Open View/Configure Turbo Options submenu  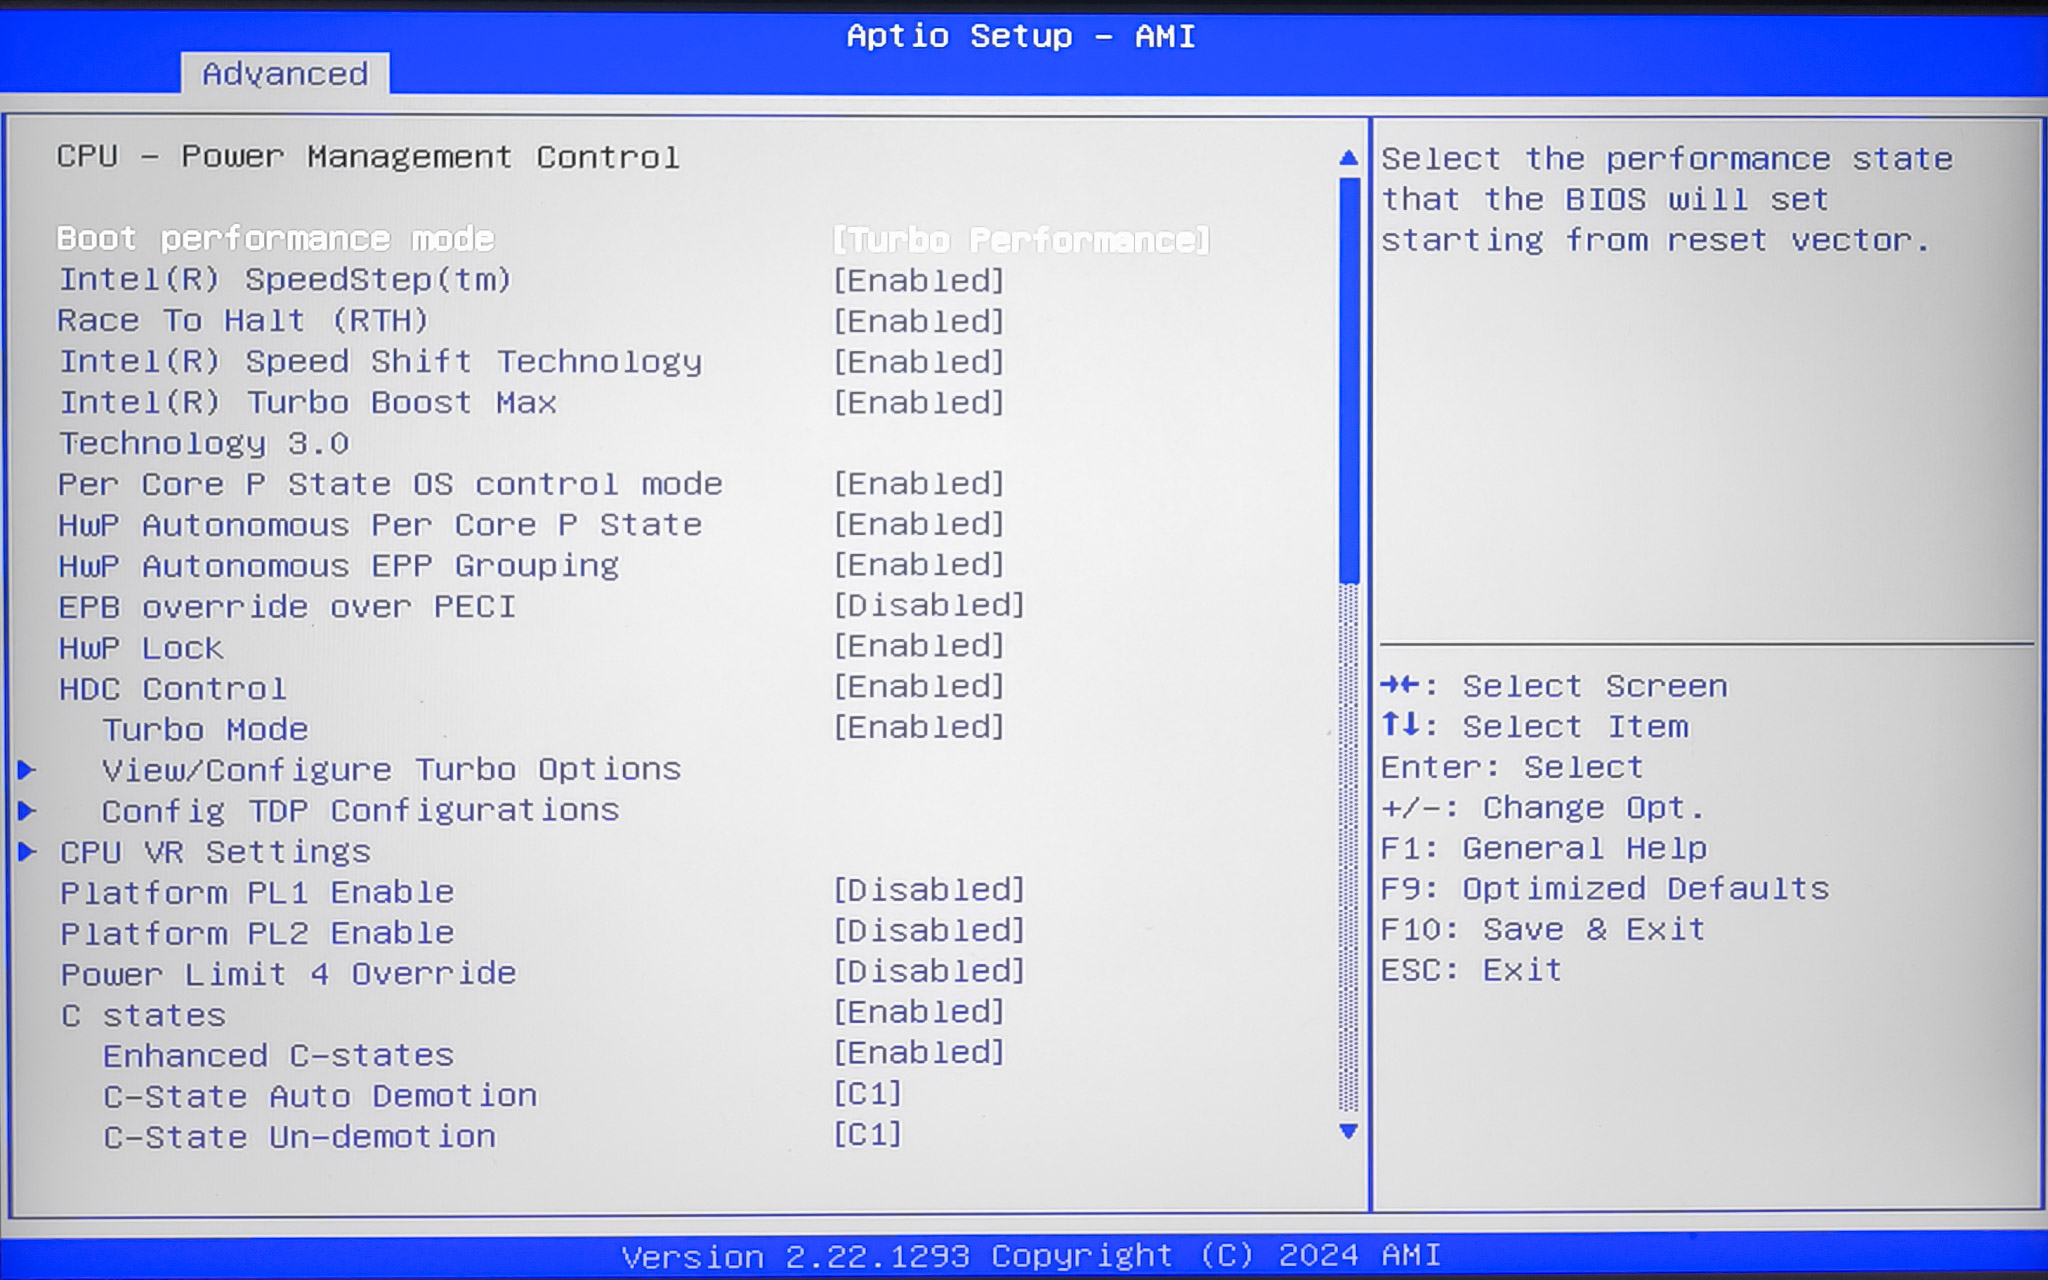[x=391, y=770]
